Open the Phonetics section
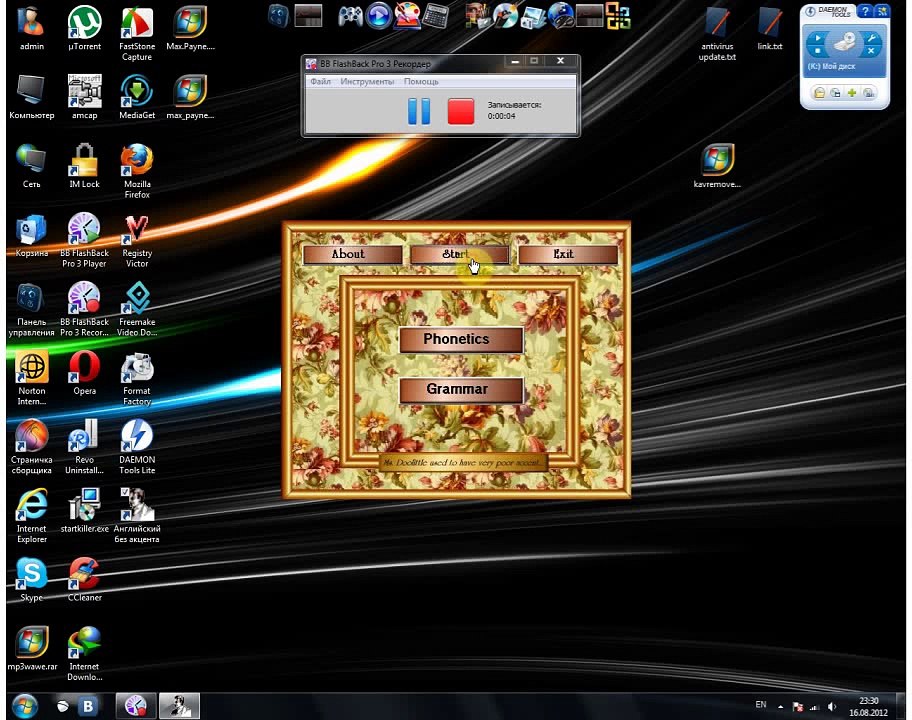Screen dimensions: 912x720 pyautogui.click(x=461, y=339)
